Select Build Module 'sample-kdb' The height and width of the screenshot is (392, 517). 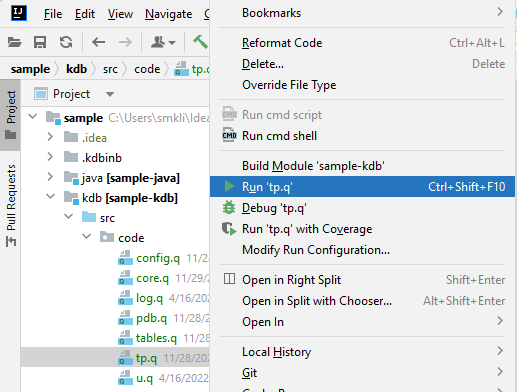(x=363, y=166)
